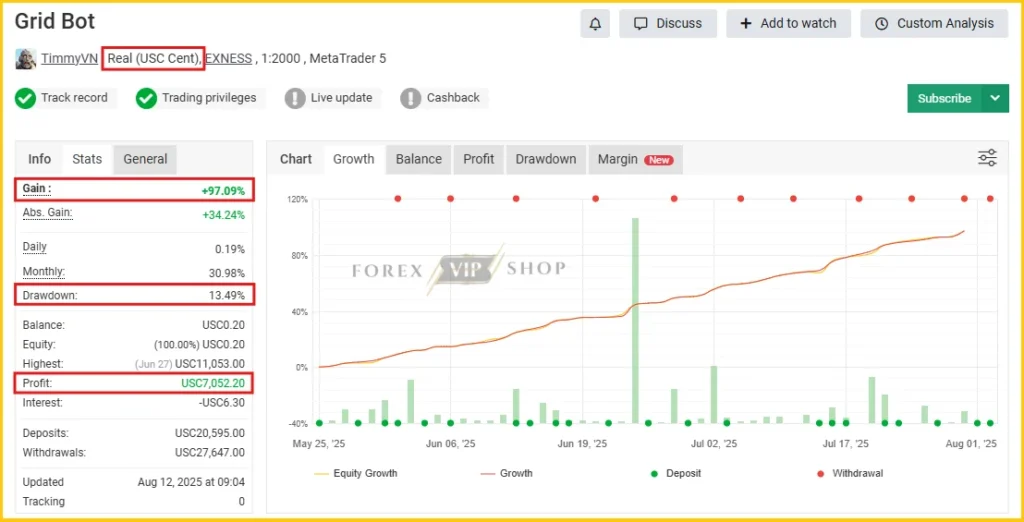Toggle Withdrawal legend series
1024x522 pixels.
(850, 473)
